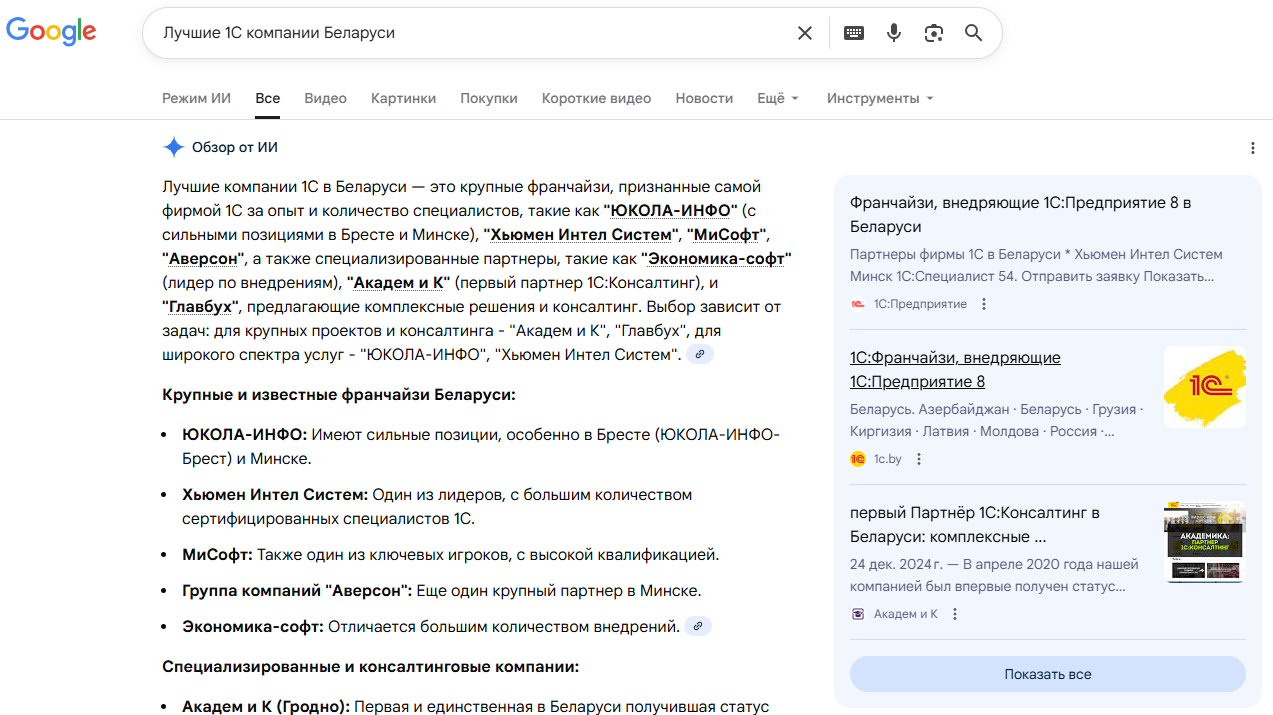Click source link icon after Экономика-софт bullet

tap(699, 627)
